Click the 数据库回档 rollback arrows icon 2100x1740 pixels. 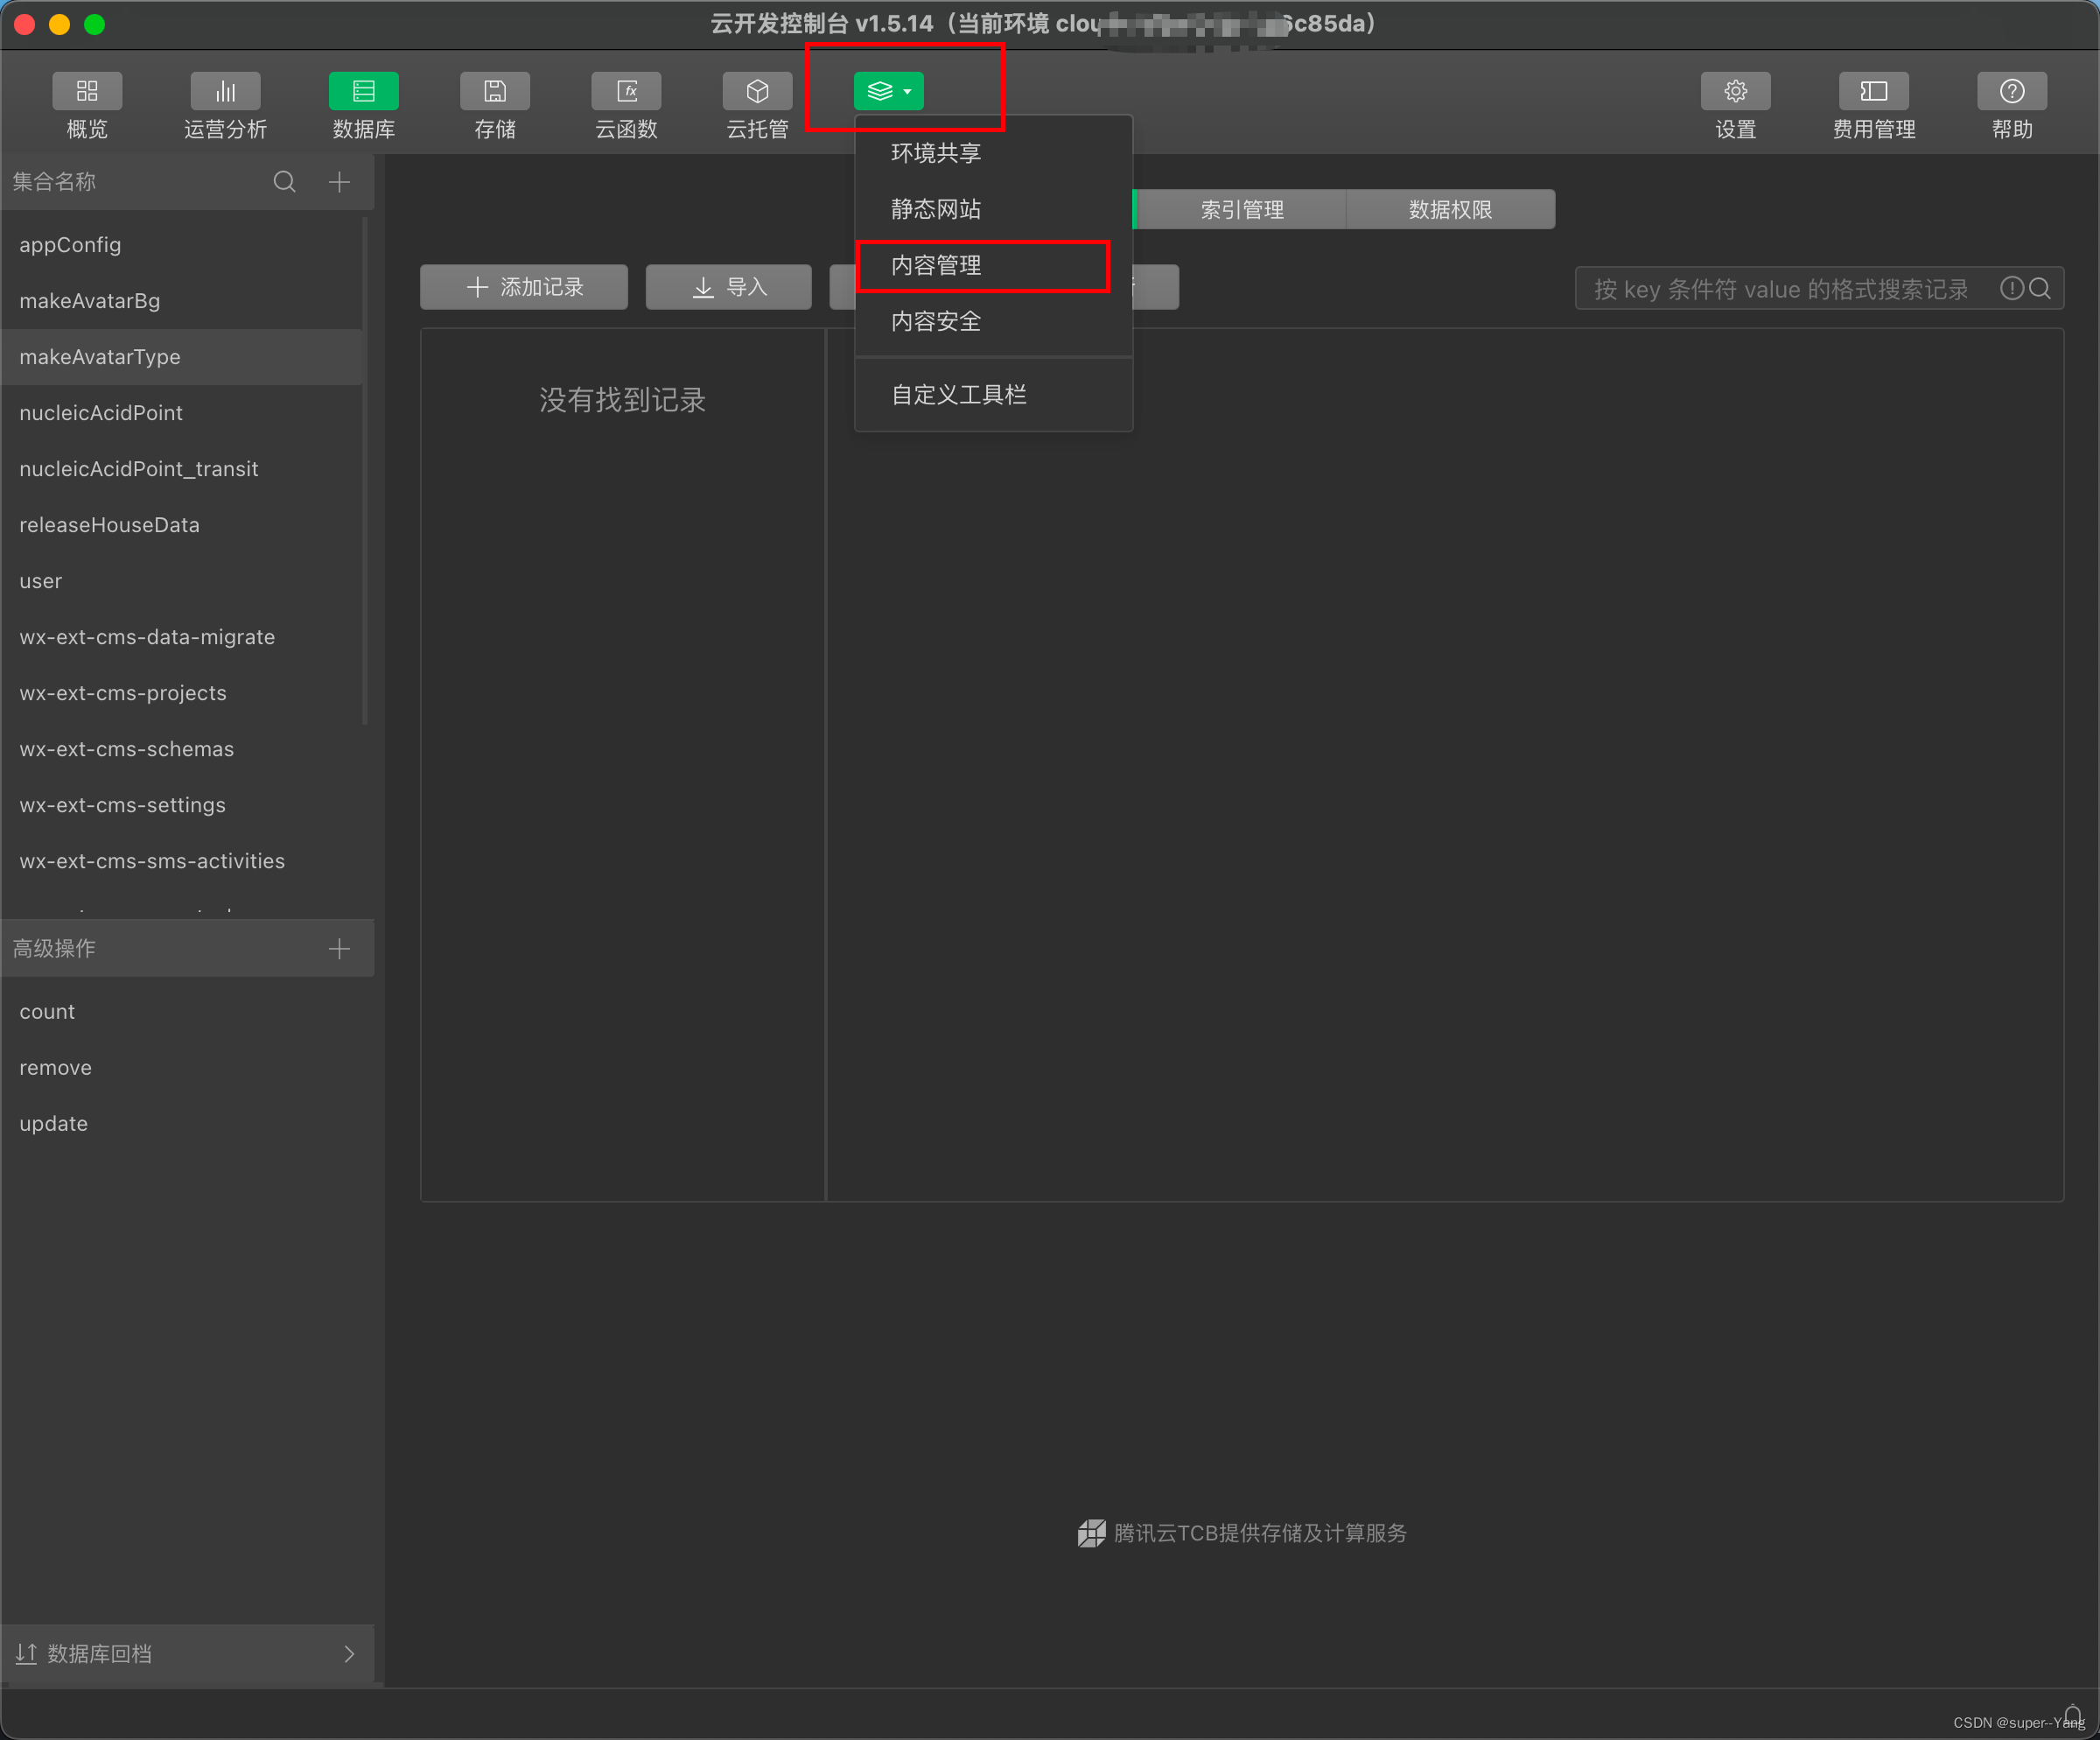coord(26,1654)
